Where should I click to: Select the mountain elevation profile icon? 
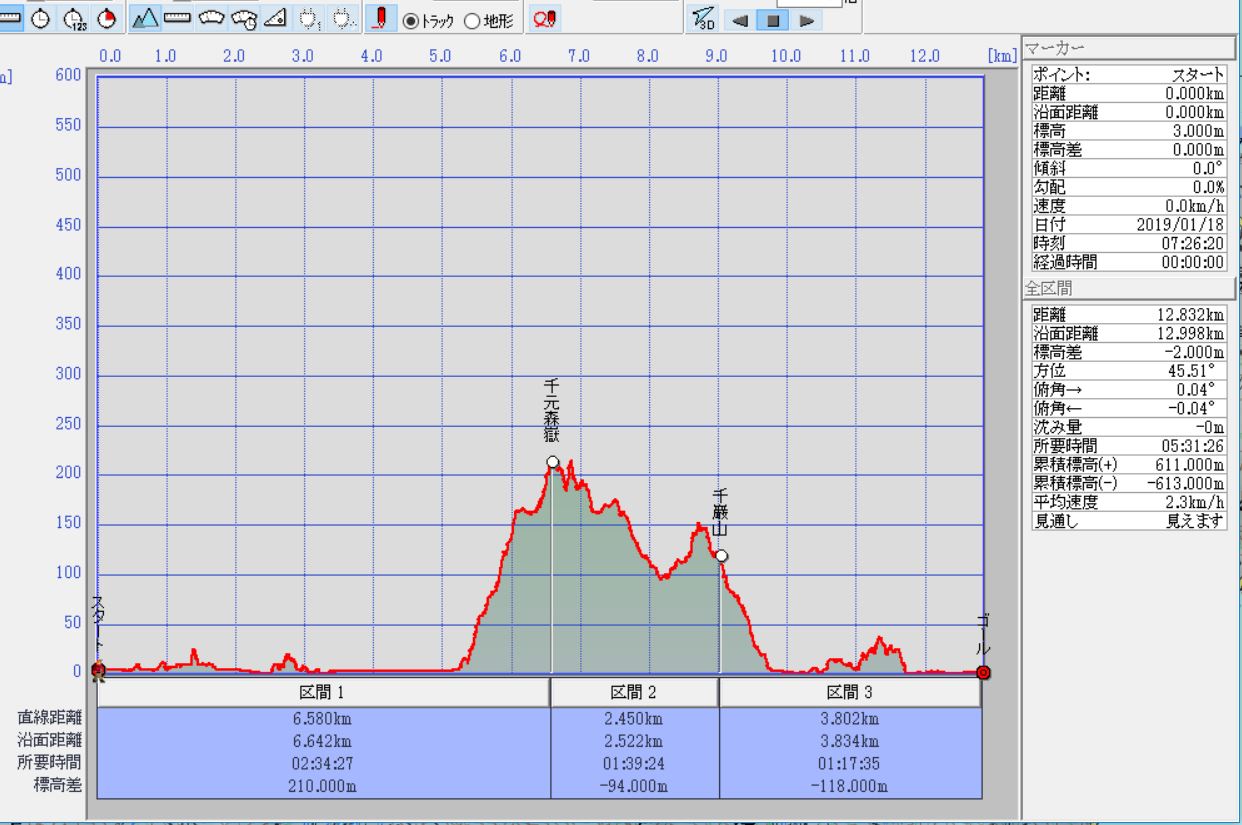146,18
